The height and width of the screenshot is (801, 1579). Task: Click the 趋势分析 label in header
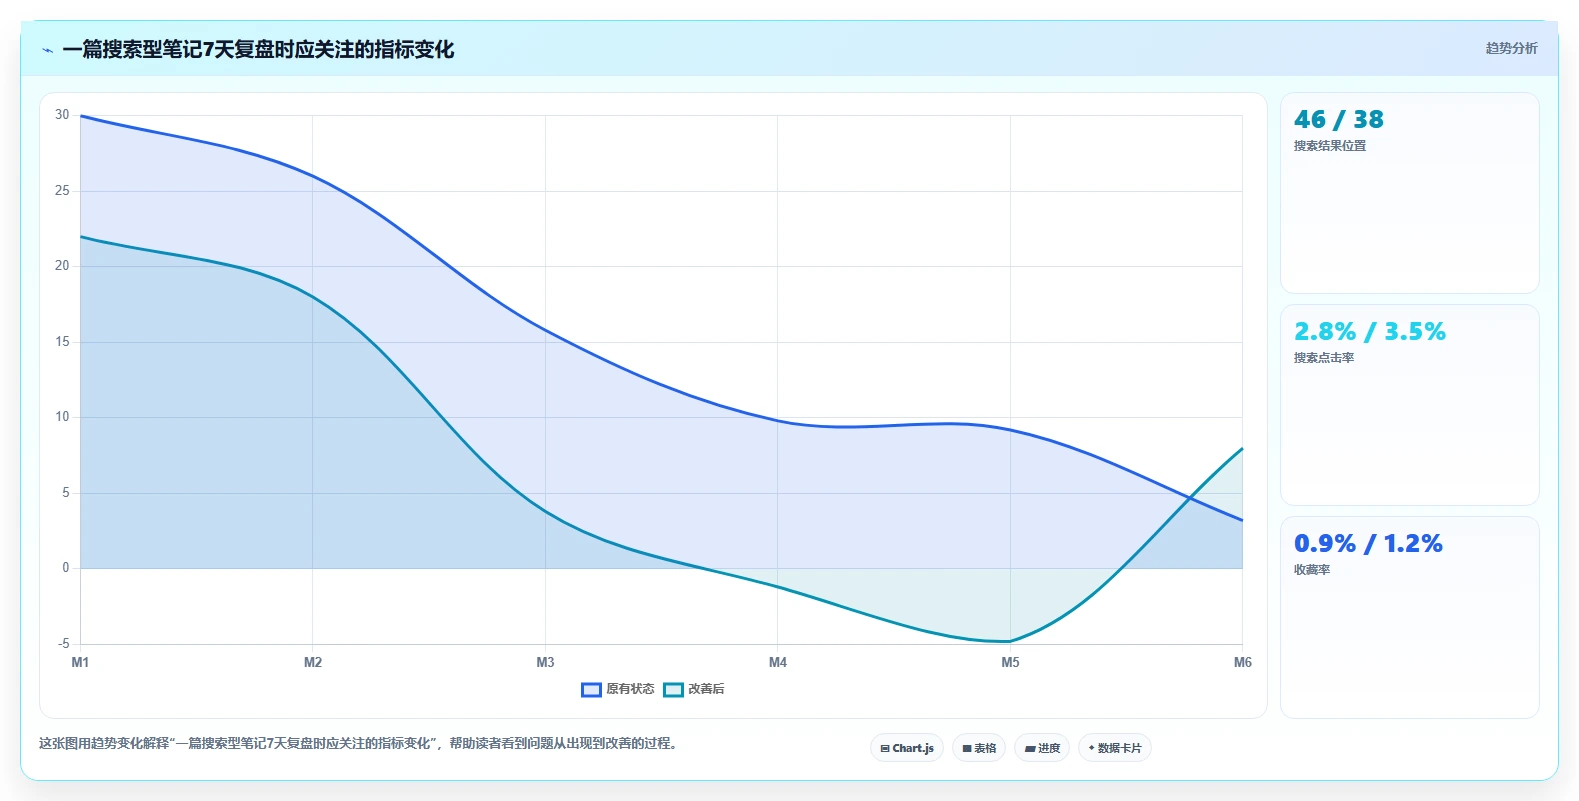[1511, 48]
